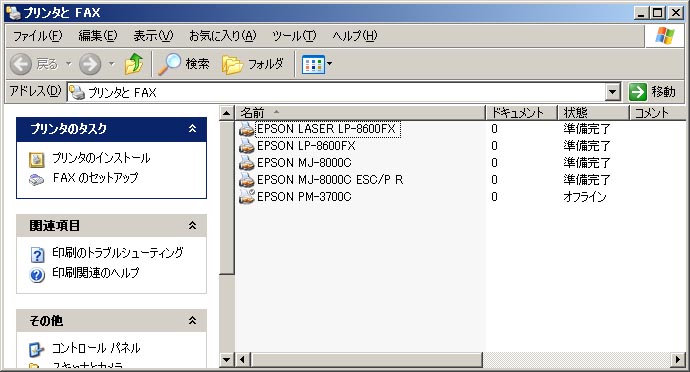Click the address bar field
The width and height of the screenshot is (690, 372).
click(343, 92)
